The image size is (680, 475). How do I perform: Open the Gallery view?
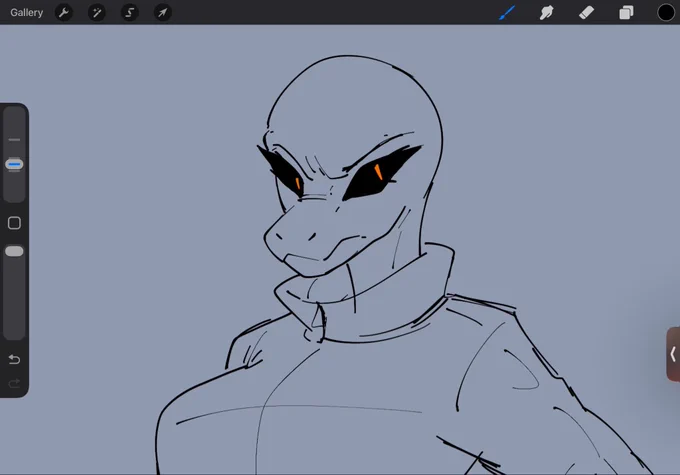(26, 13)
